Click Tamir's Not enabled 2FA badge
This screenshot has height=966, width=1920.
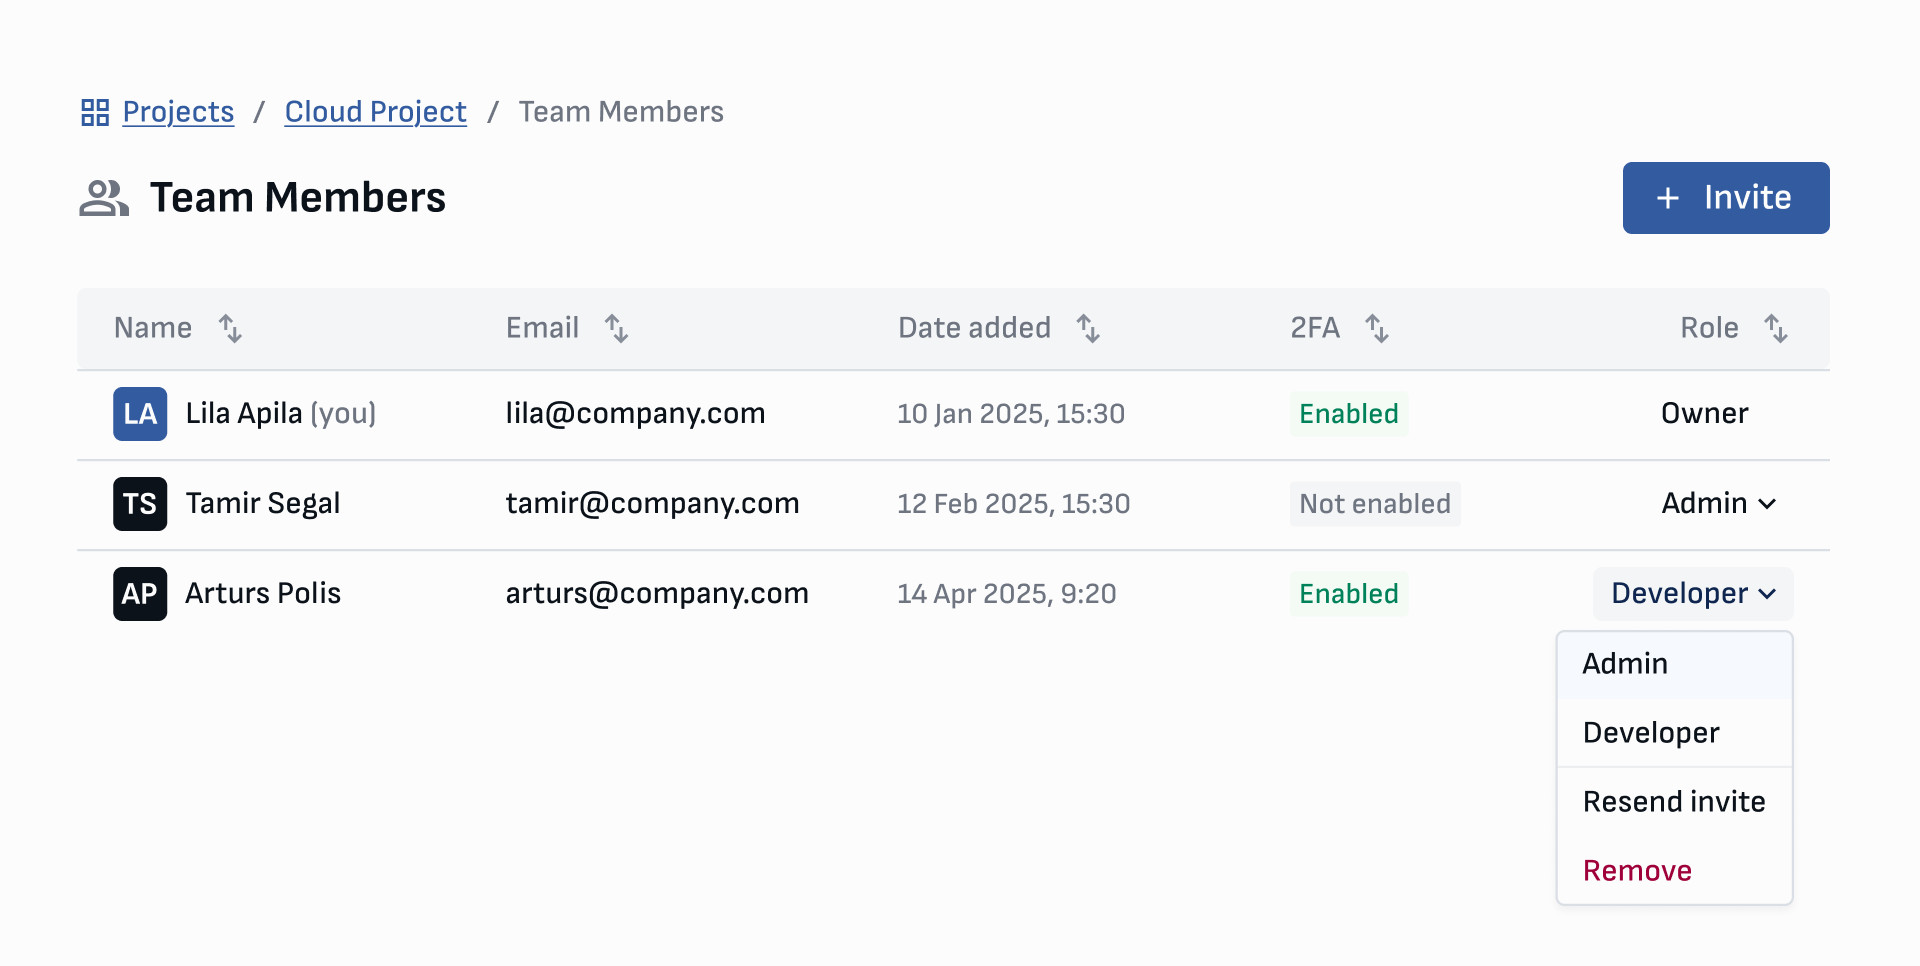[1375, 503]
